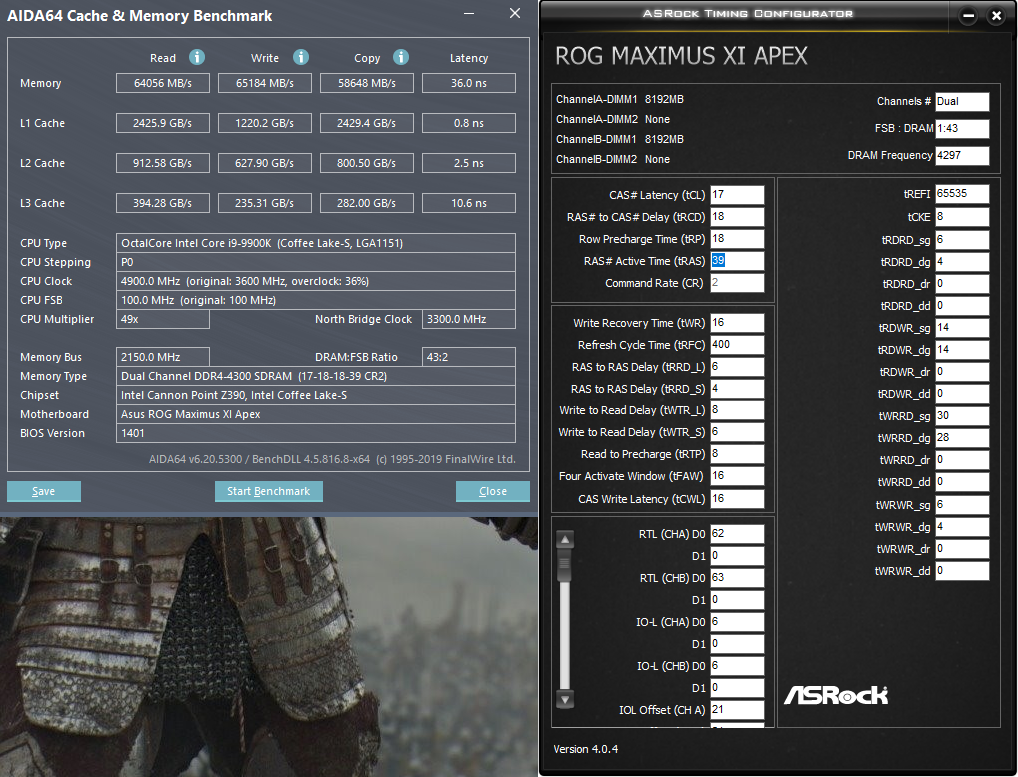Click the Four Activate Window (tFAW) field
1018x777 pixels.
point(738,476)
